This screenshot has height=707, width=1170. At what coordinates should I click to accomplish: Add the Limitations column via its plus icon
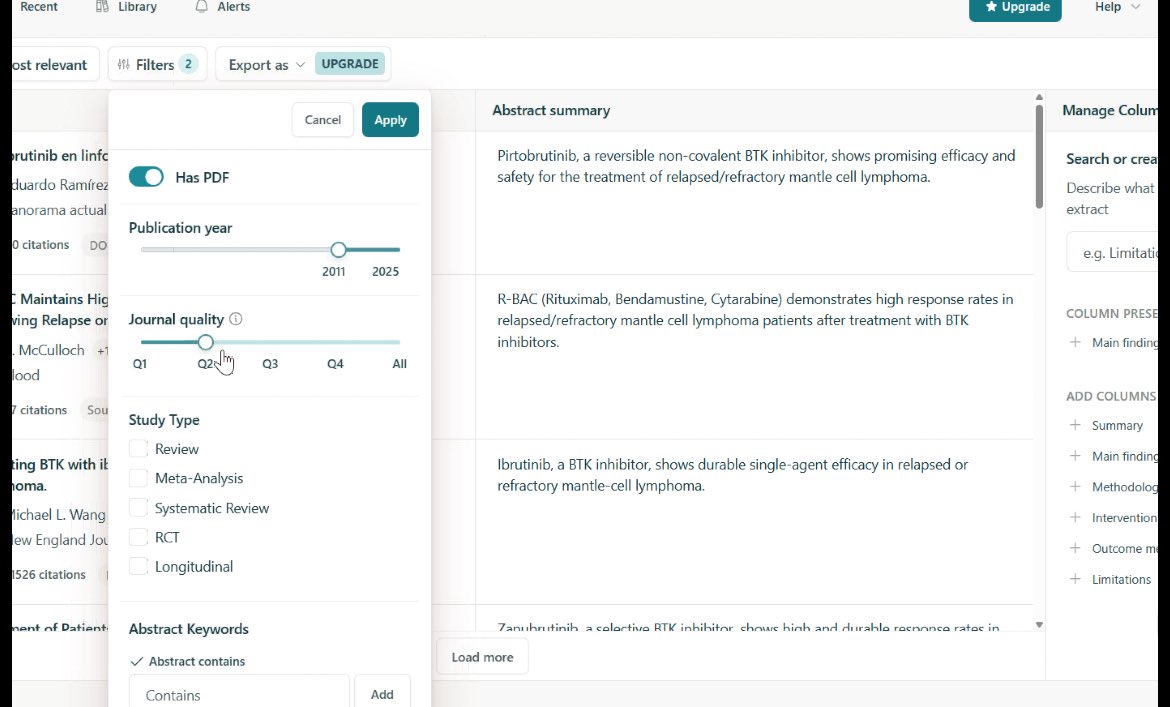pos(1076,579)
